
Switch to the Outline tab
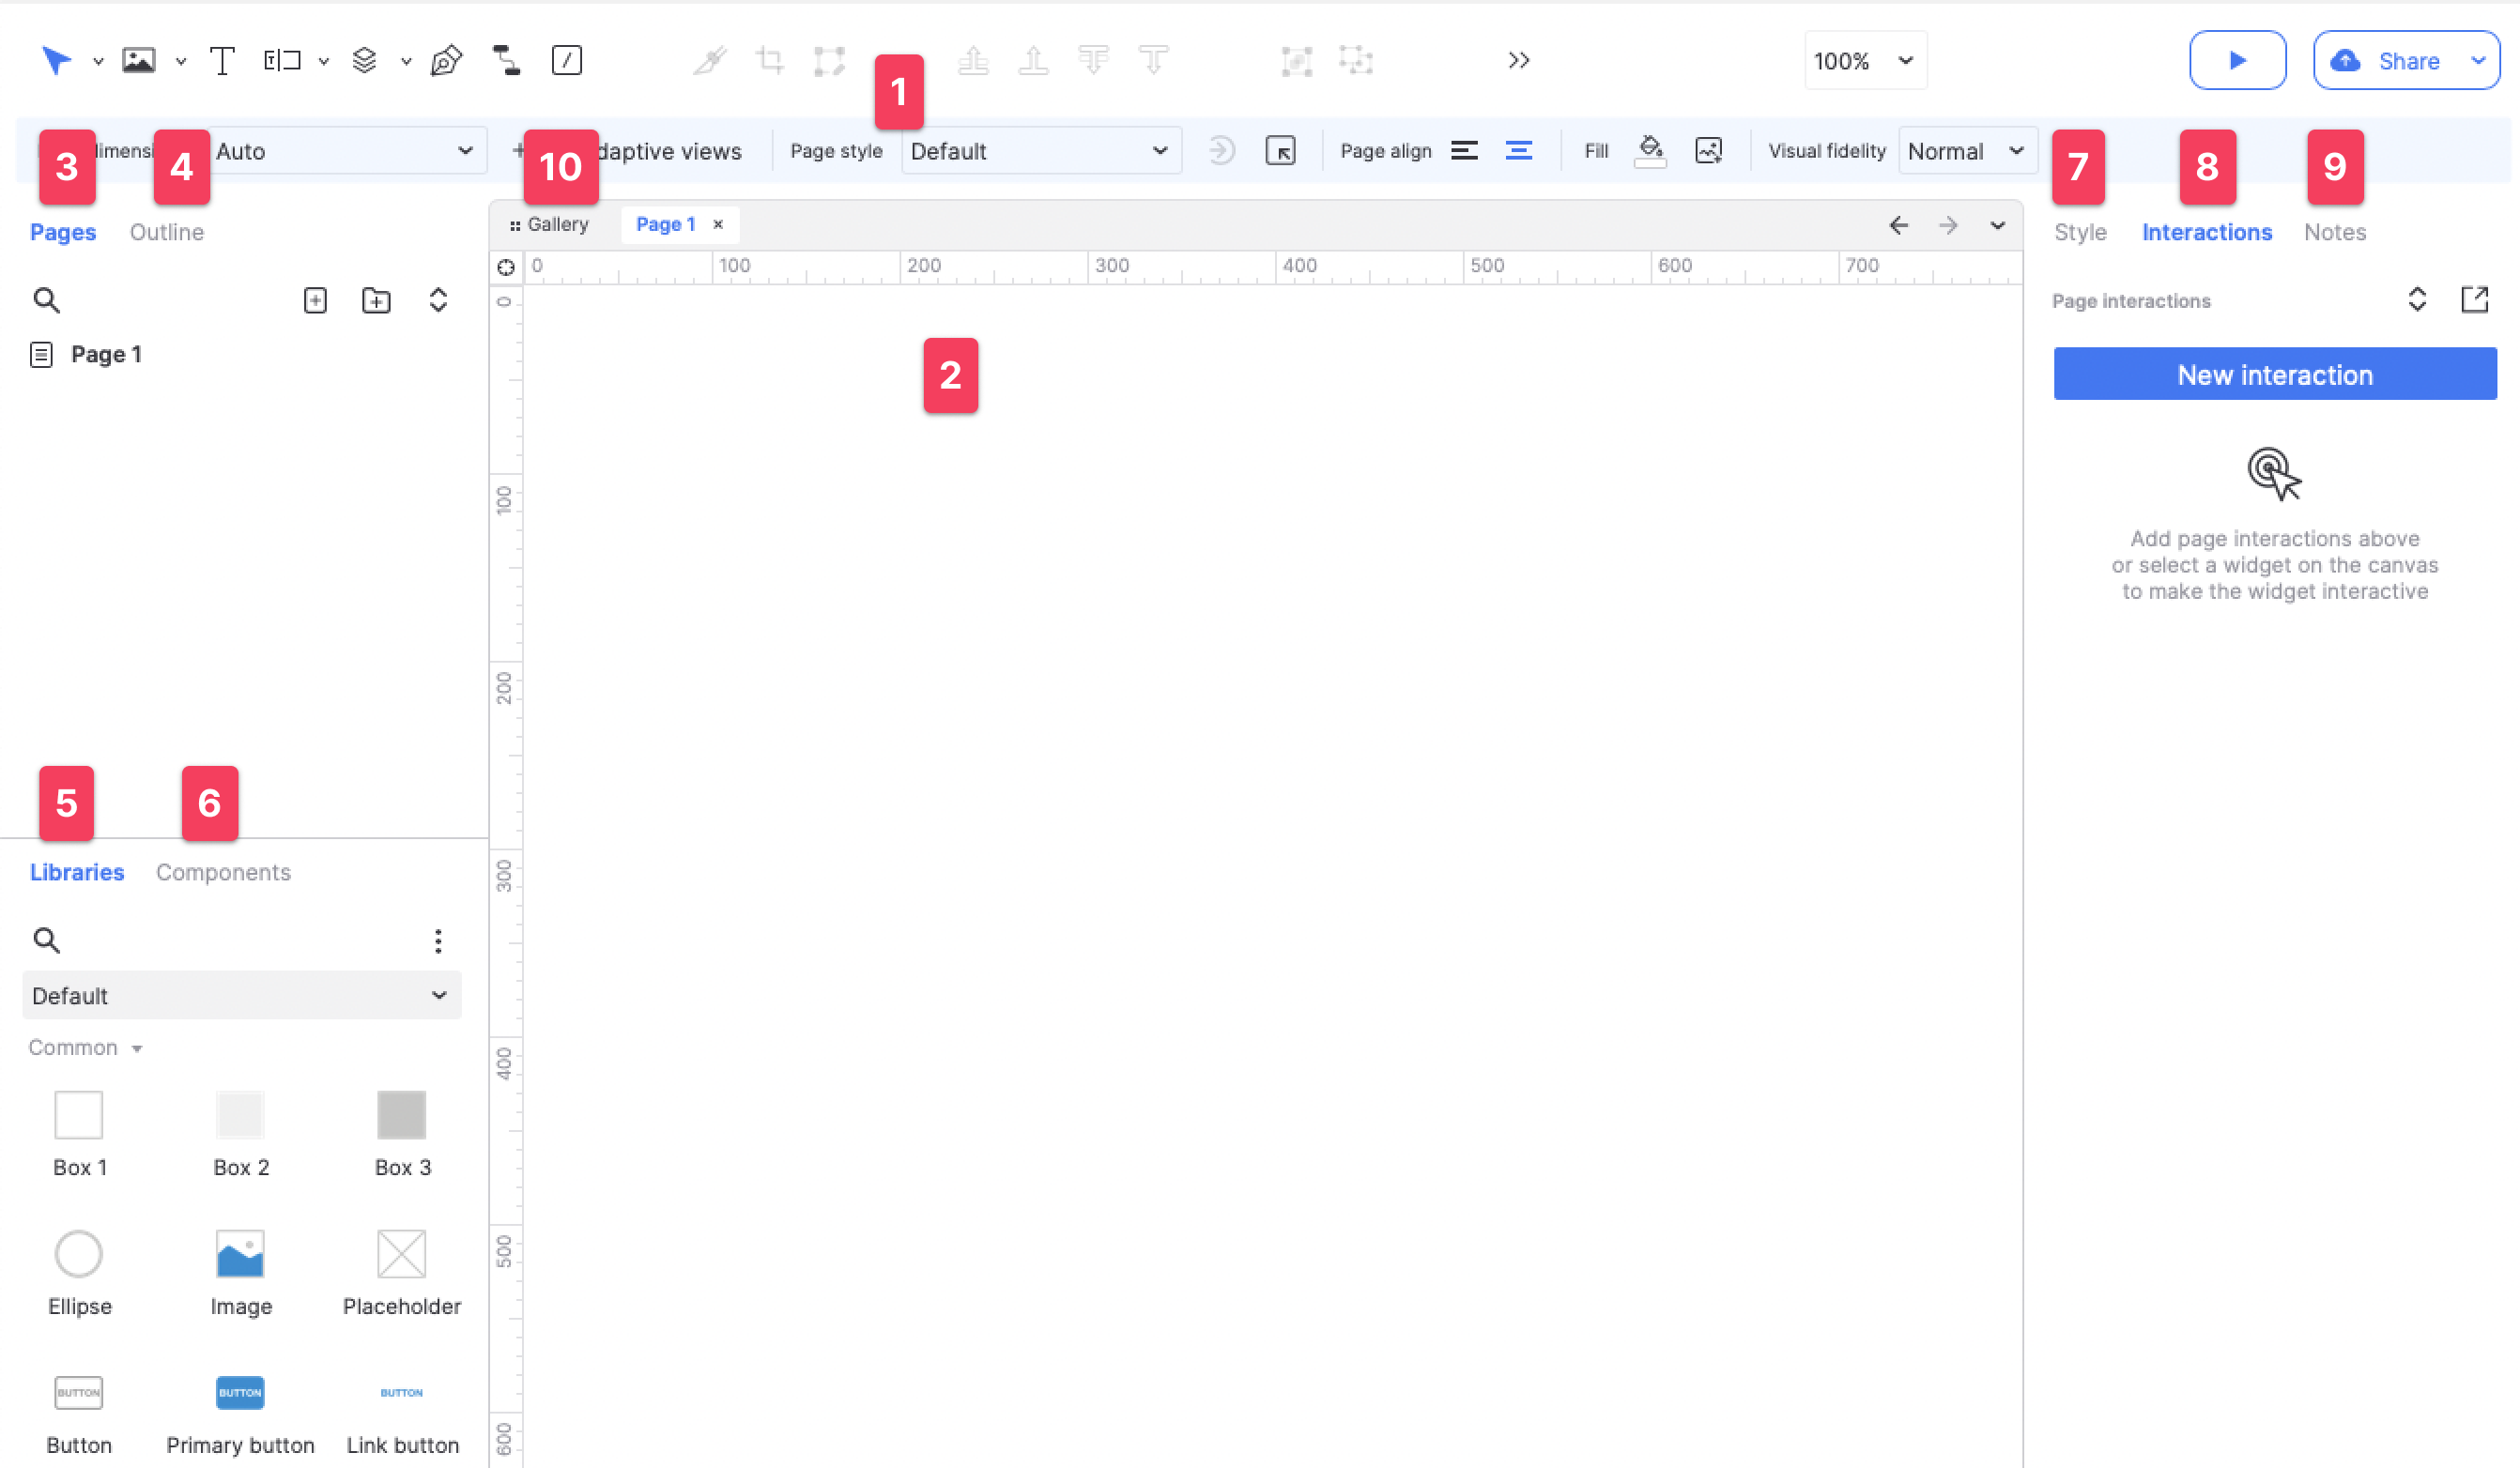tap(166, 232)
